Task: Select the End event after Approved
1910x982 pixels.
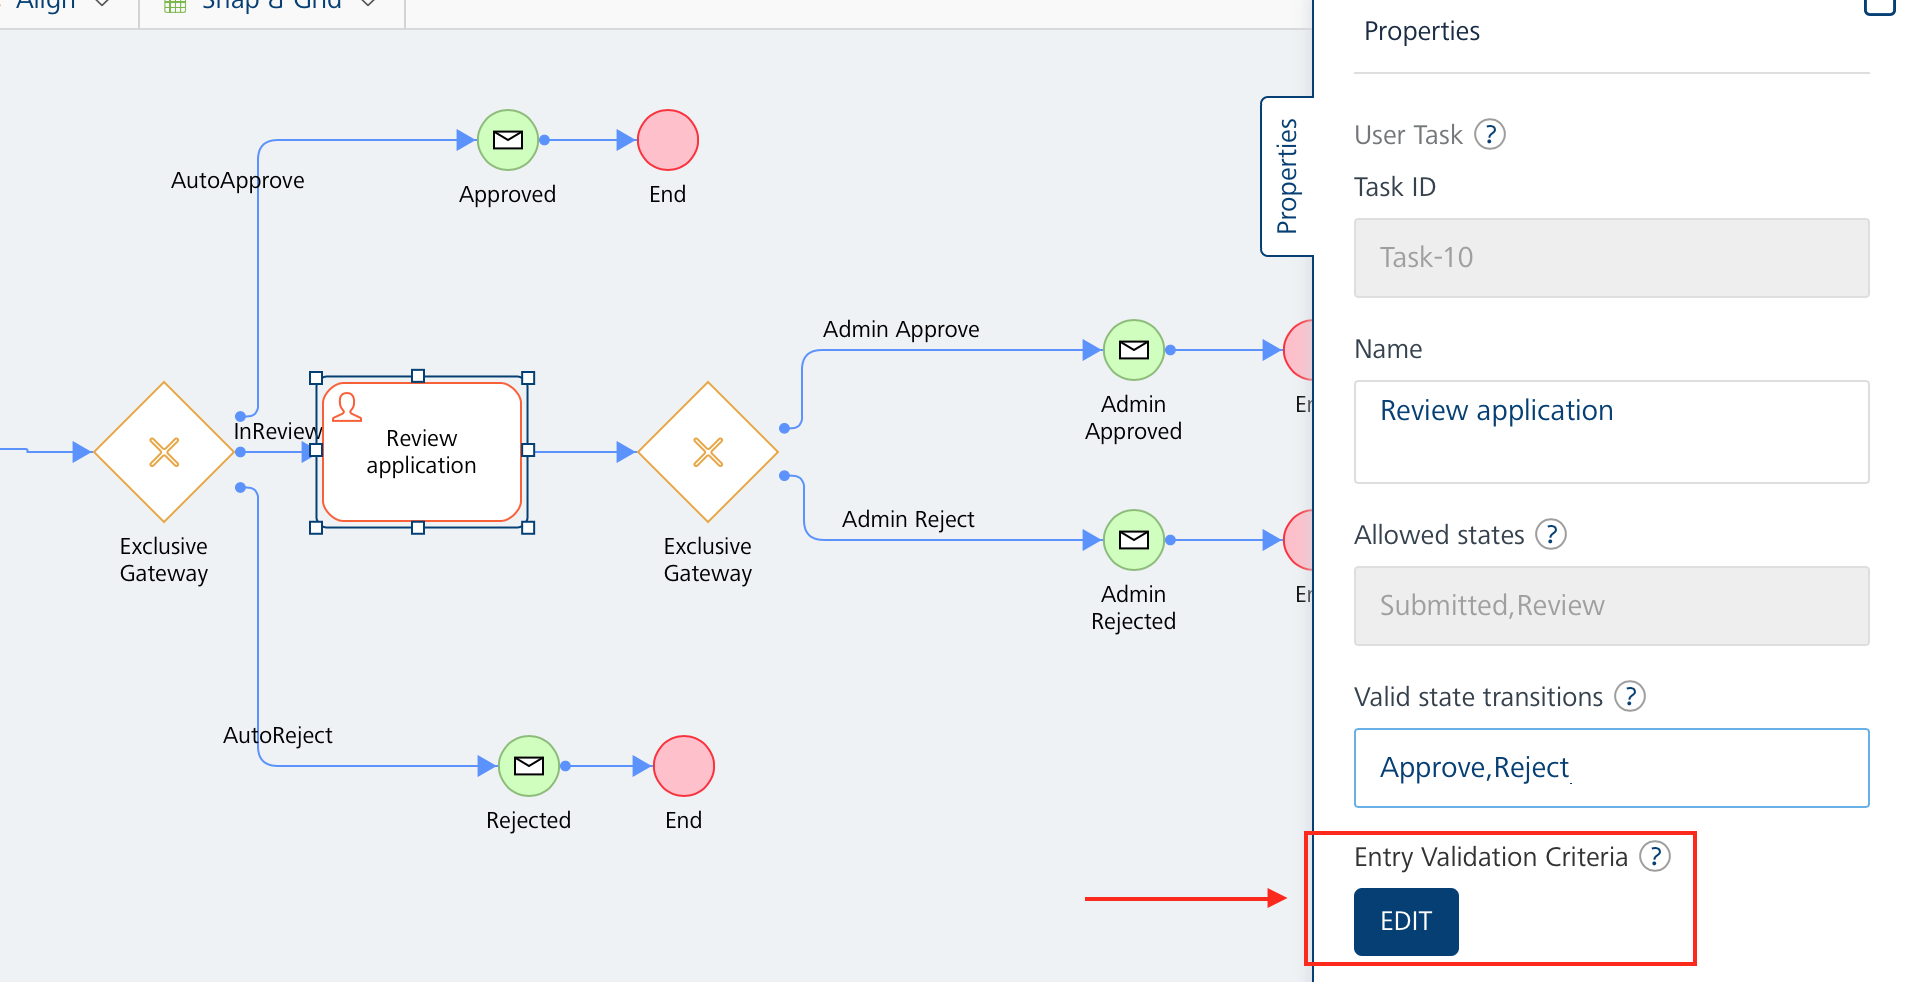Action: [667, 140]
